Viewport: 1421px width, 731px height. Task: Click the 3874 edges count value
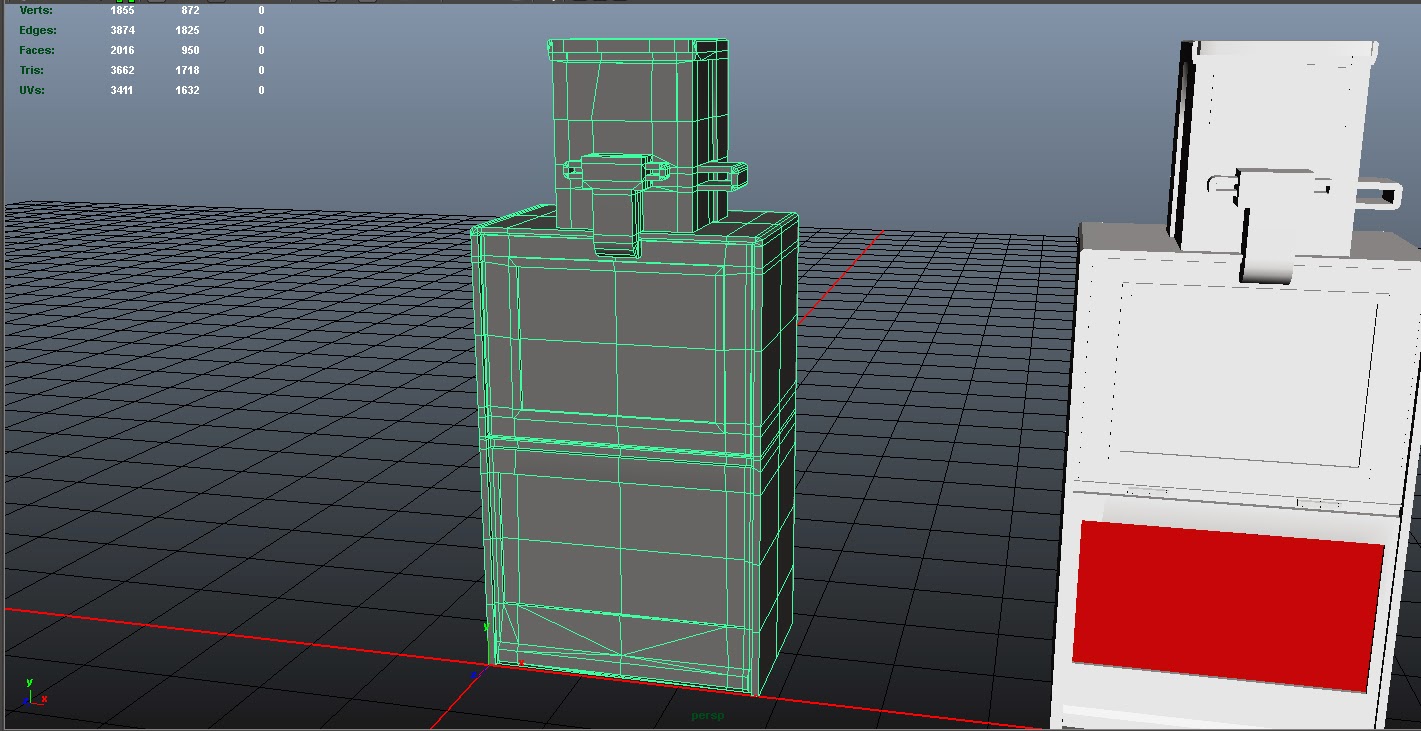tap(122, 30)
